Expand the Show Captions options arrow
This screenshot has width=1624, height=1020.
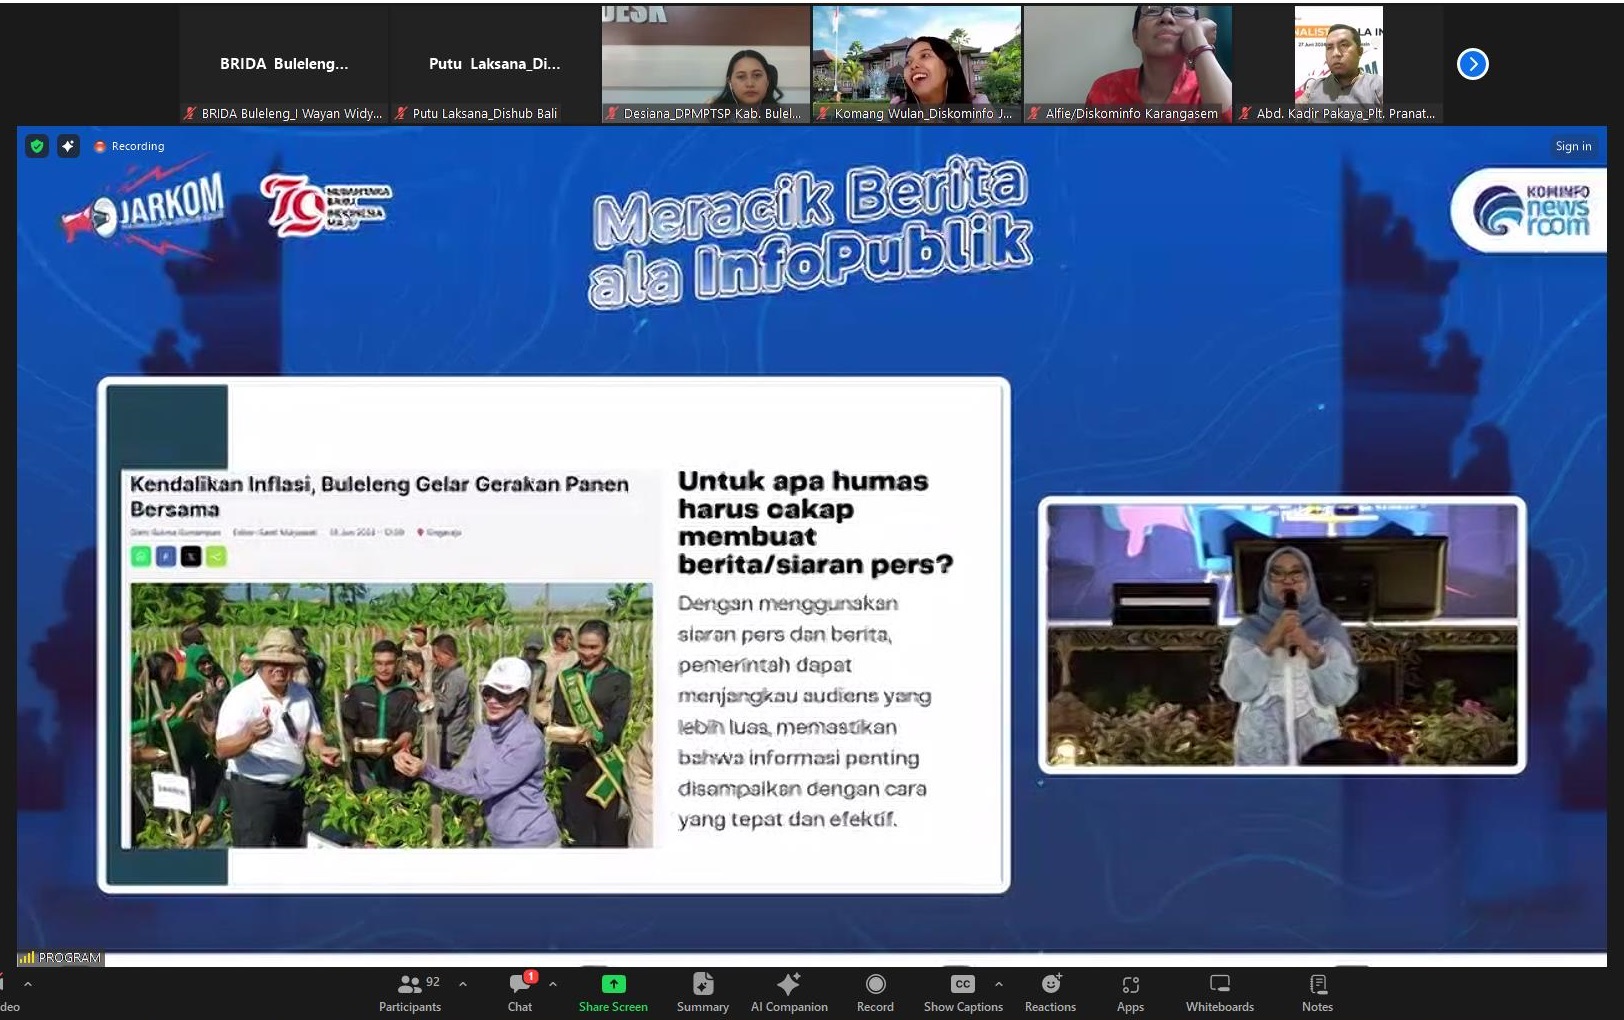click(x=998, y=984)
